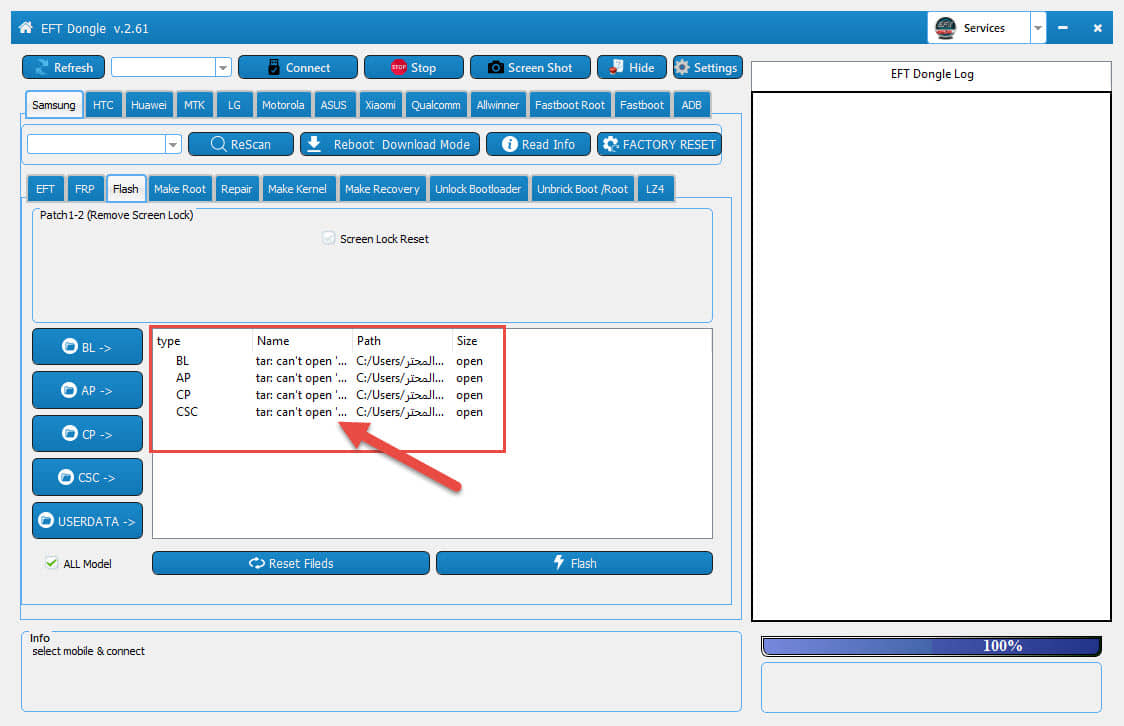Open the ADB tab
This screenshot has width=1124, height=726.
pos(692,105)
